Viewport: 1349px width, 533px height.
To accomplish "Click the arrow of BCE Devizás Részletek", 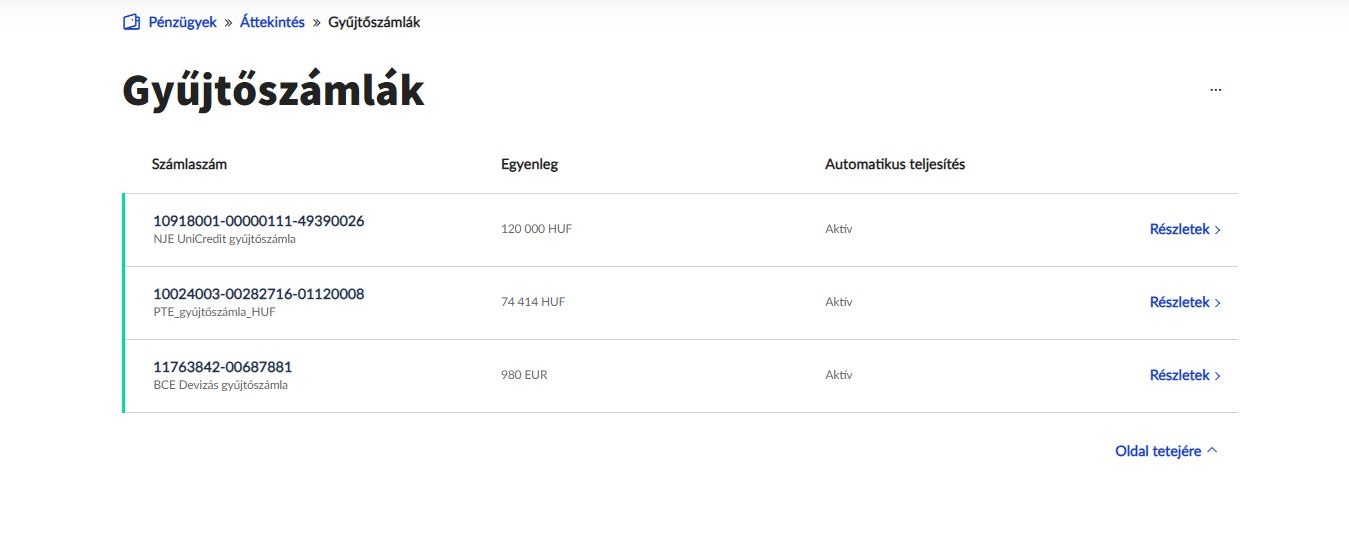I will pos(1218,376).
